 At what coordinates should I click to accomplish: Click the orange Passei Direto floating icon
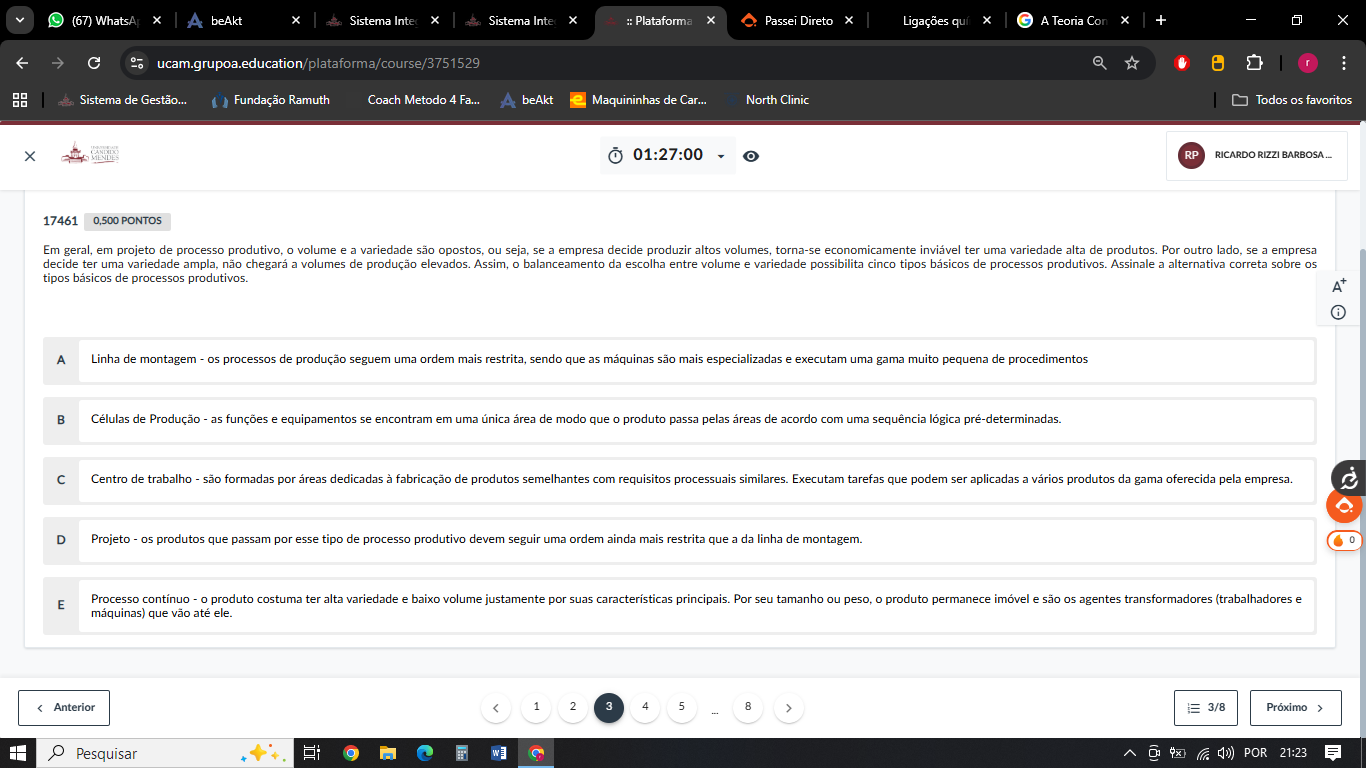[x=1344, y=506]
